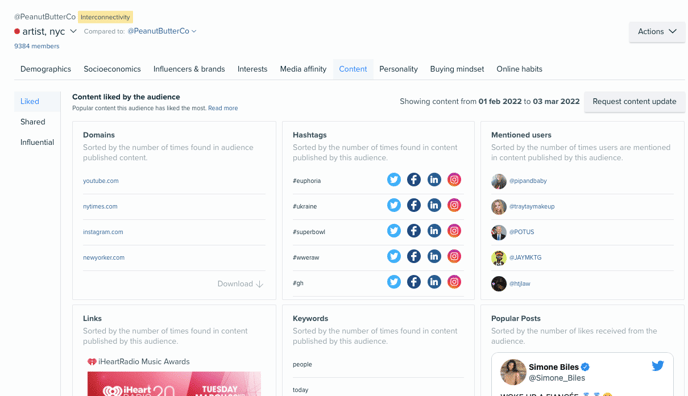Click LinkedIn icon for #superbowl hashtag
This screenshot has width=688, height=396.
[434, 231]
